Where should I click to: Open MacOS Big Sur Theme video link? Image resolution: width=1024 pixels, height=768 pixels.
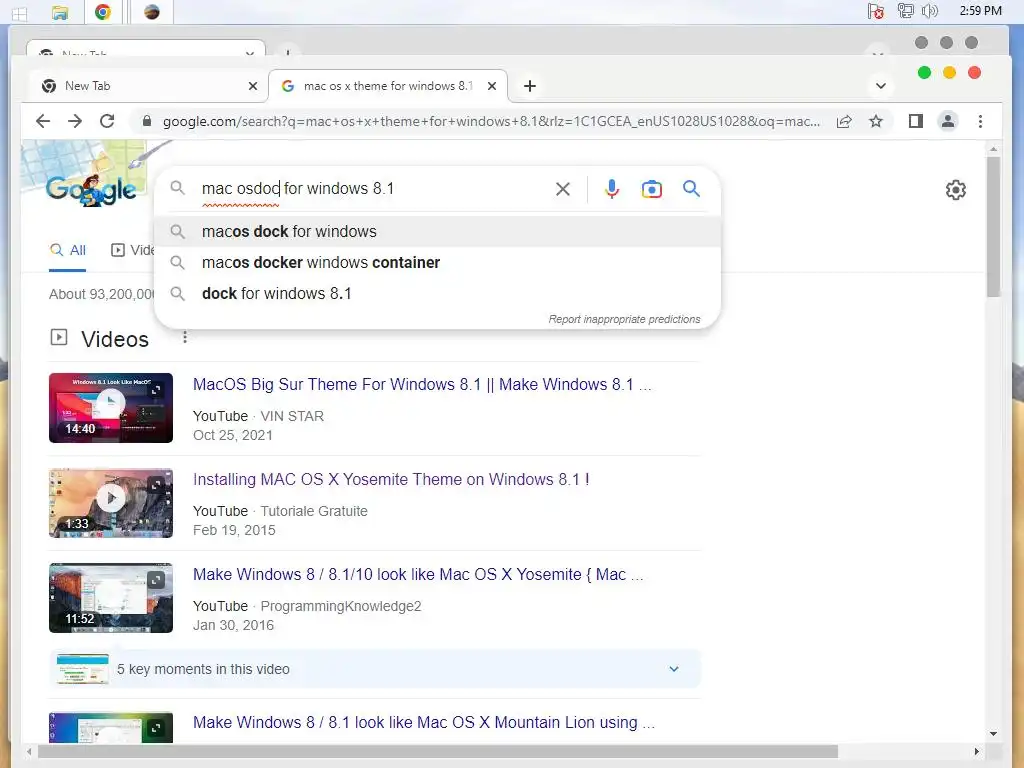pyautogui.click(x=422, y=384)
